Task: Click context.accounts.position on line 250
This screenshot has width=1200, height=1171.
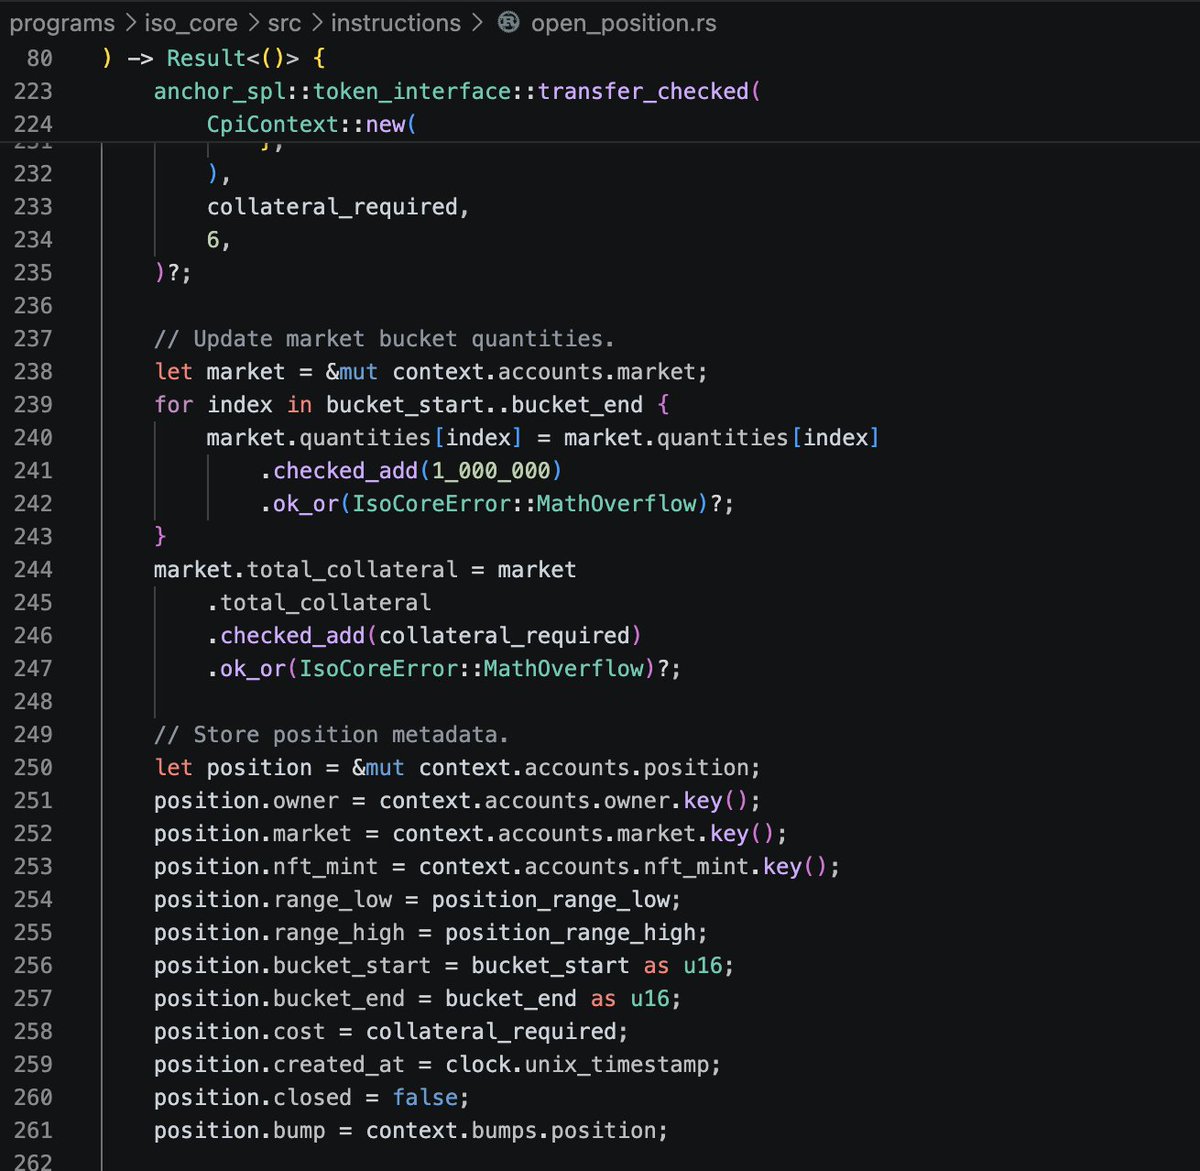Action: (x=584, y=767)
